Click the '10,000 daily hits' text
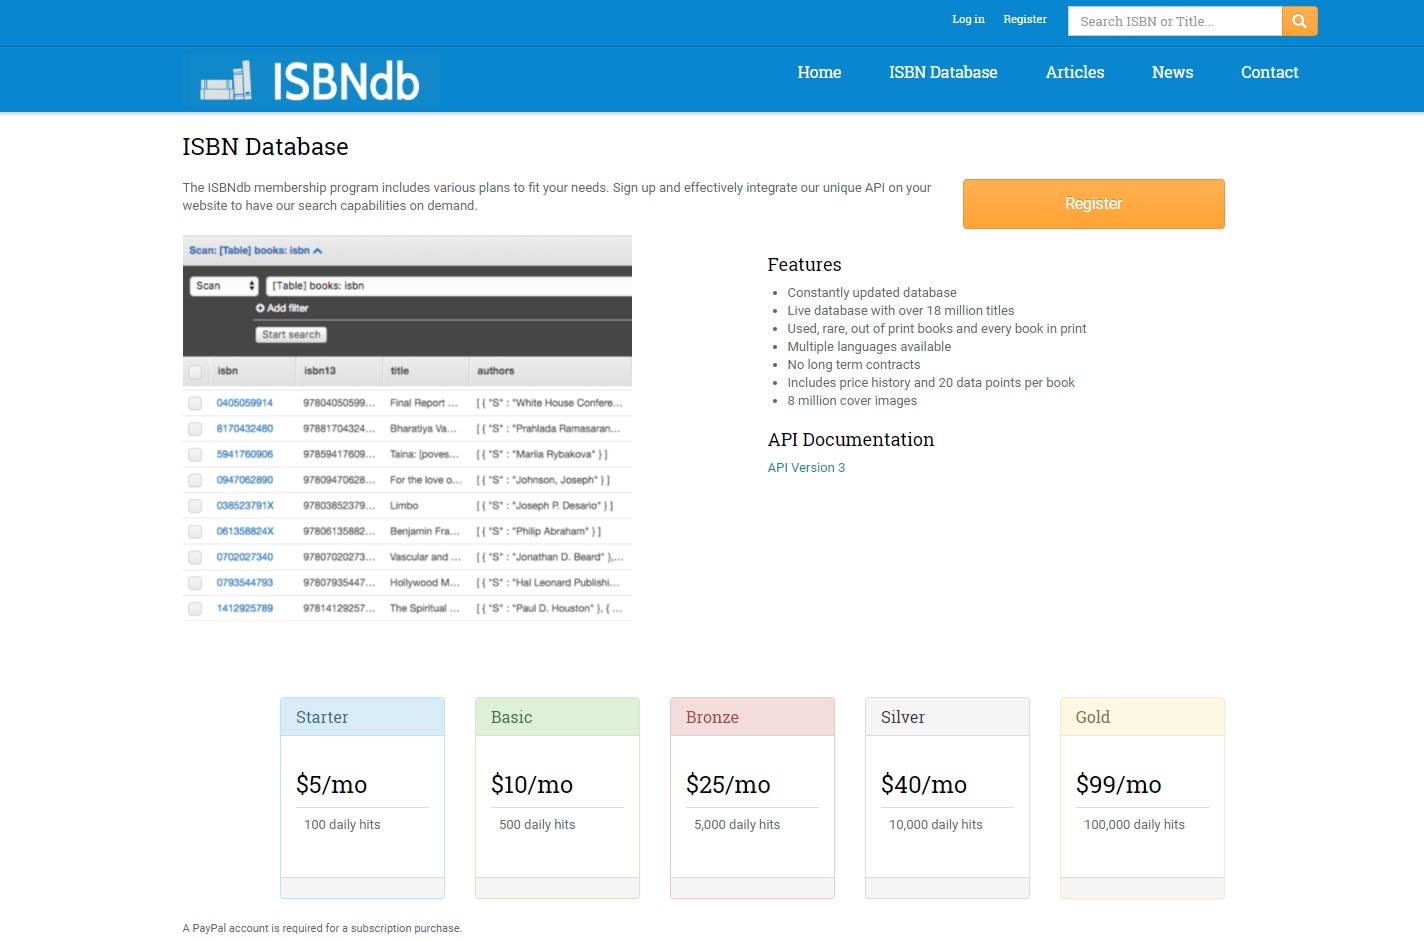Image resolution: width=1424 pixels, height=942 pixels. tap(936, 825)
